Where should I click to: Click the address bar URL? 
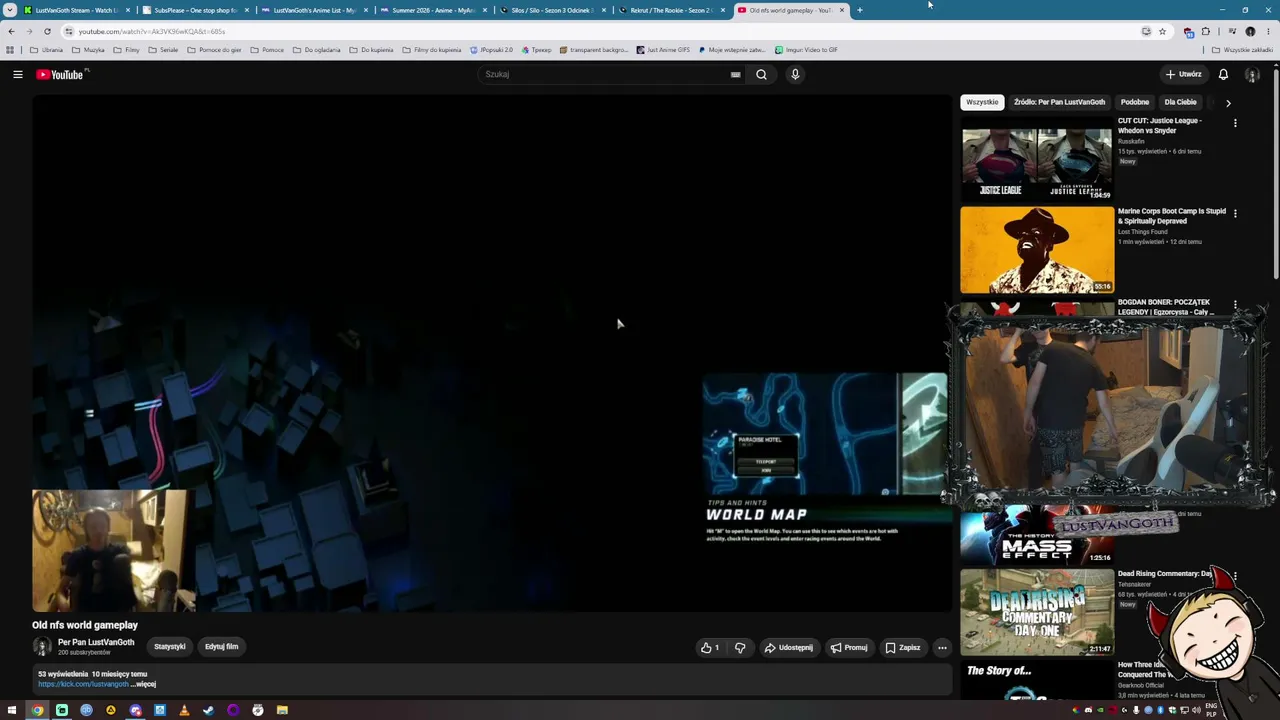152,31
